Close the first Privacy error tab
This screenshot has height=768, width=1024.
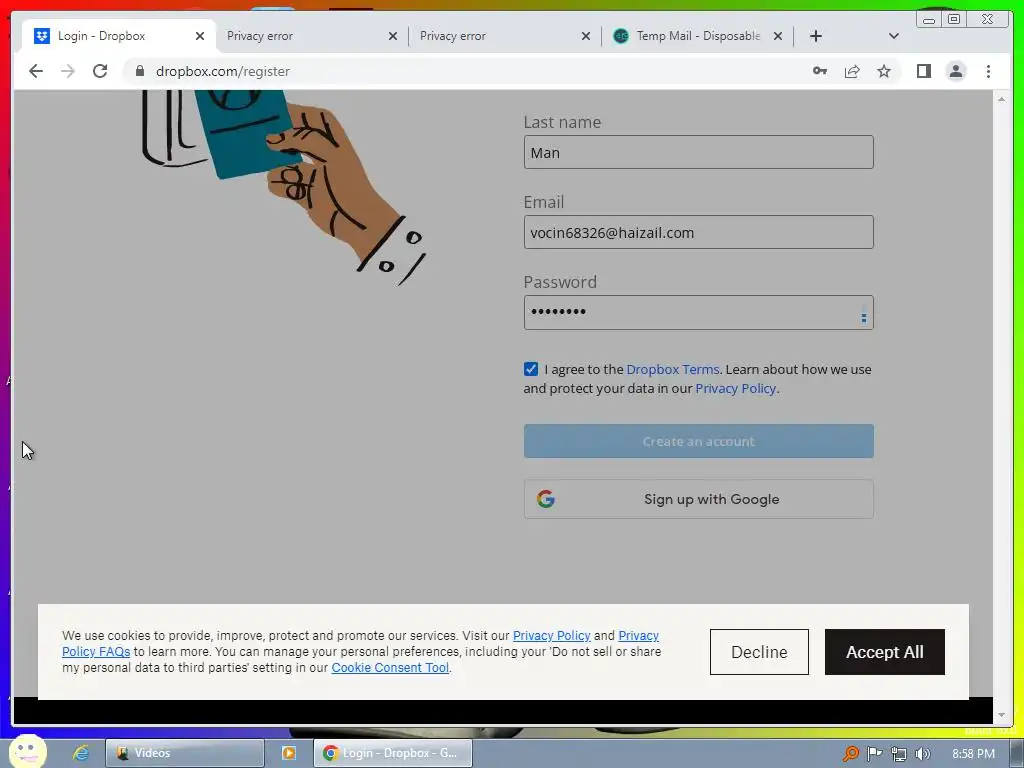(392, 36)
